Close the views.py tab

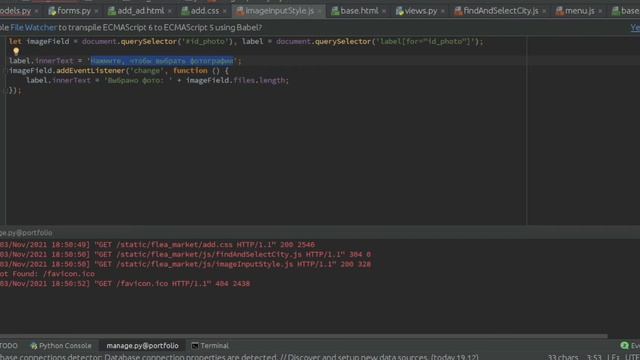pyautogui.click(x=443, y=11)
